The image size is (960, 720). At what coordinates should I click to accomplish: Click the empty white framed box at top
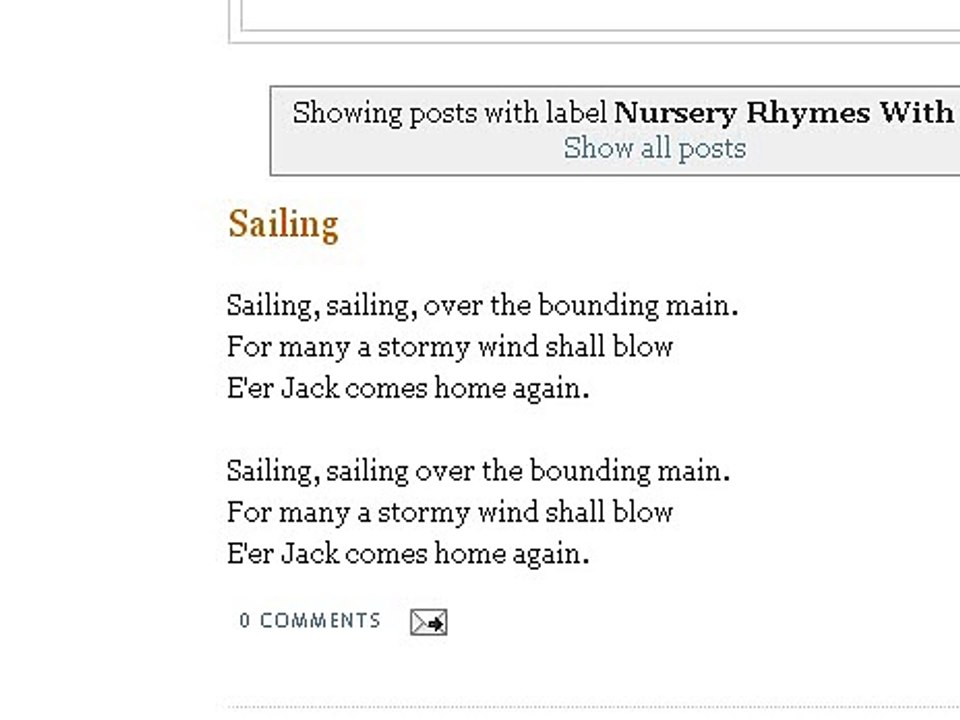coord(600,15)
